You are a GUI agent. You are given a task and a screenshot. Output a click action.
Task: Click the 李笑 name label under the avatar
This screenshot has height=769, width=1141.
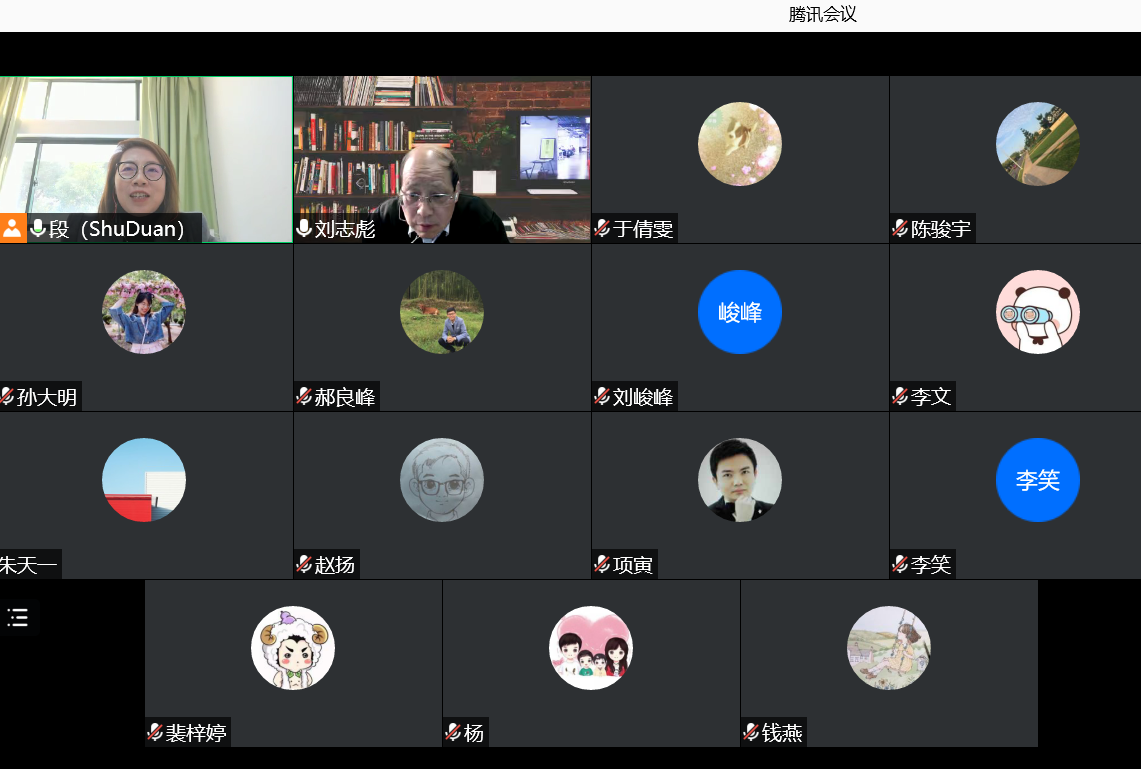[x=931, y=565]
